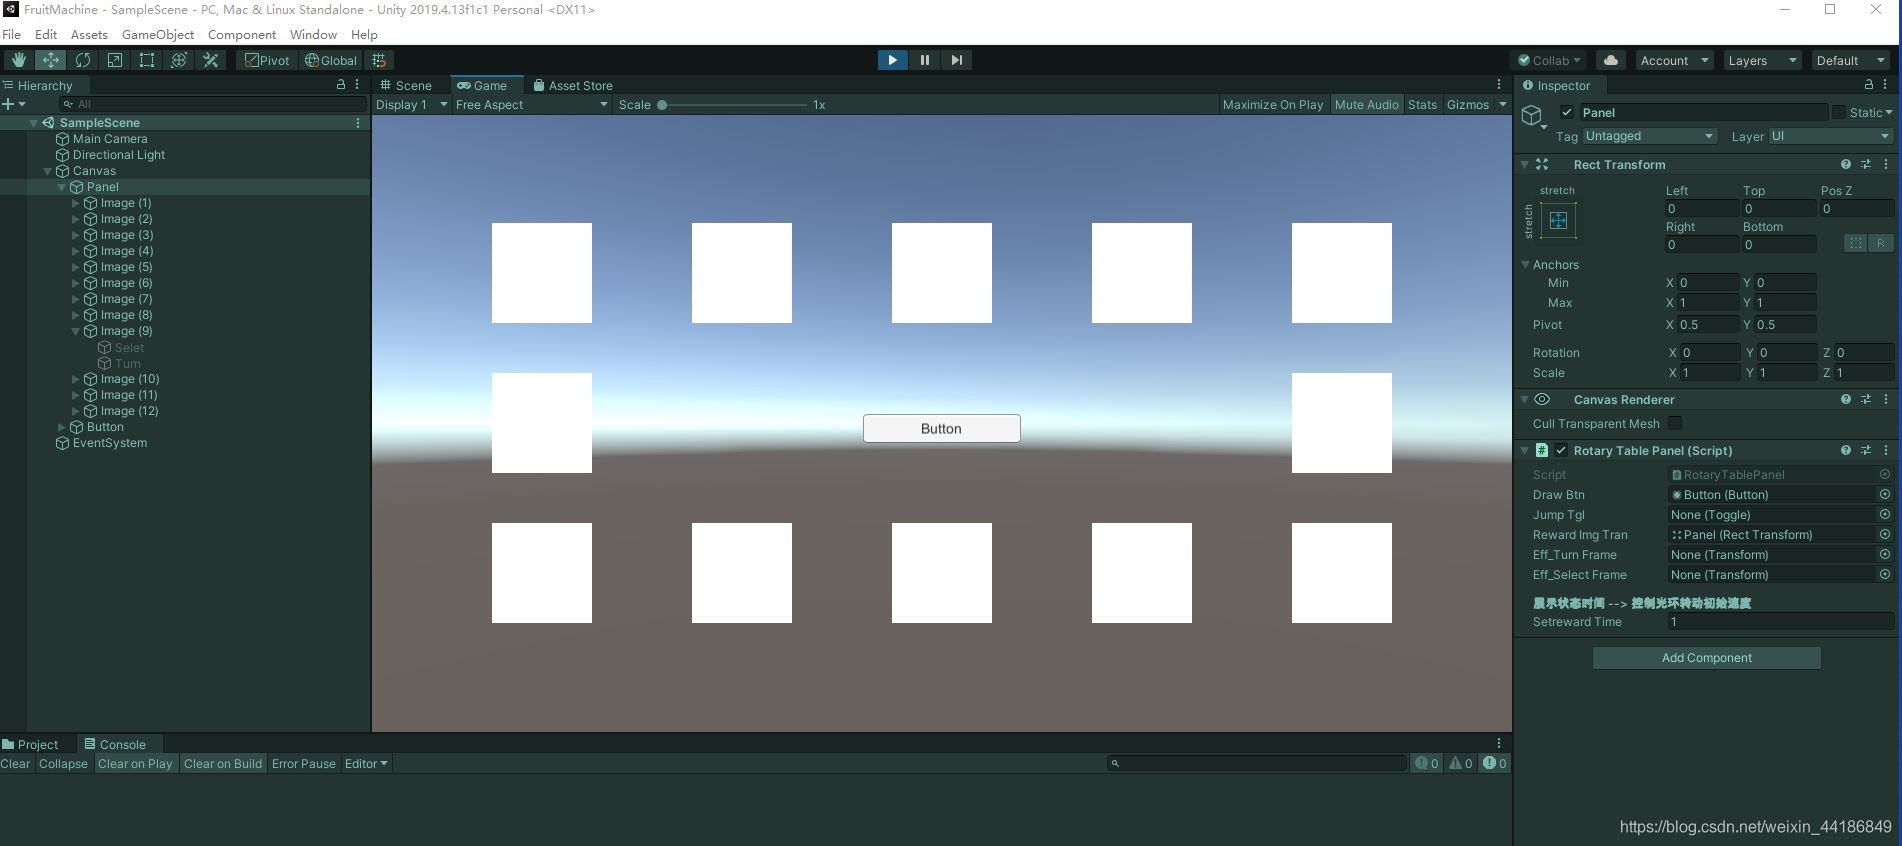The height and width of the screenshot is (846, 1902).
Task: Select the Rect tool
Action: click(x=146, y=60)
